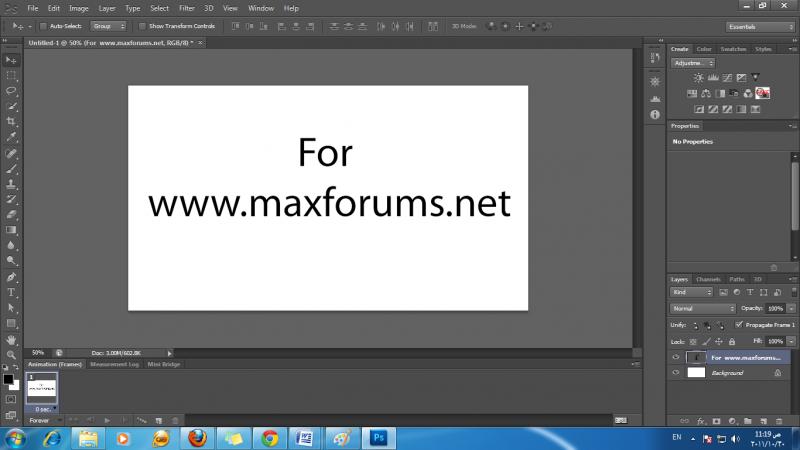The width and height of the screenshot is (800, 450).
Task: Open the Opacity slider dropdown arrow
Action: click(x=791, y=309)
